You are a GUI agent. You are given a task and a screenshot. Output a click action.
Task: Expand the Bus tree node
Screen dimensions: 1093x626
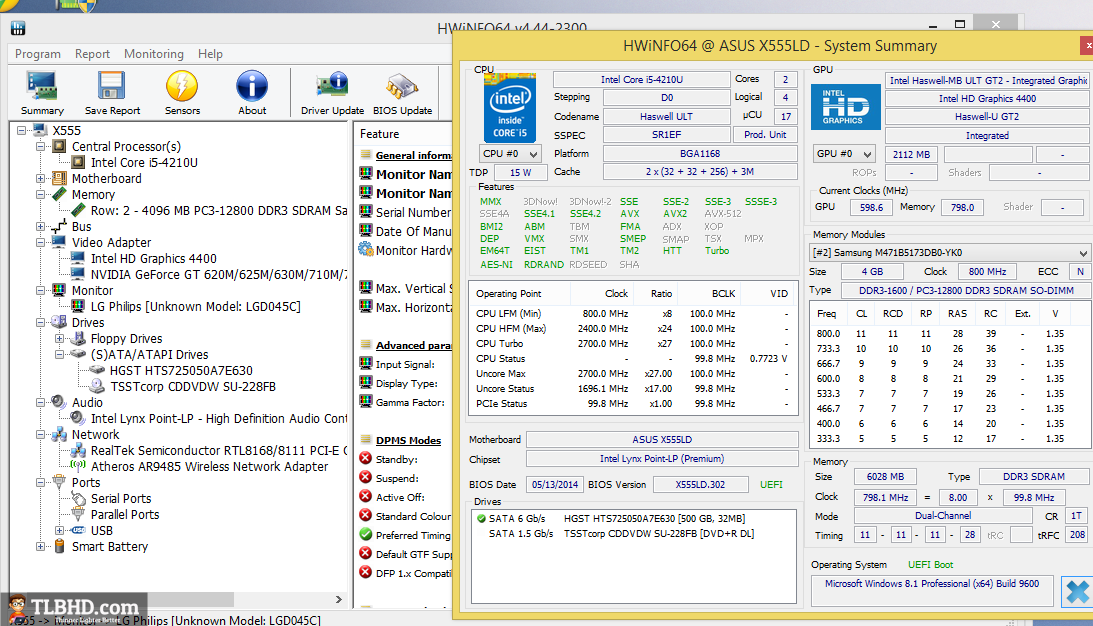point(40,227)
